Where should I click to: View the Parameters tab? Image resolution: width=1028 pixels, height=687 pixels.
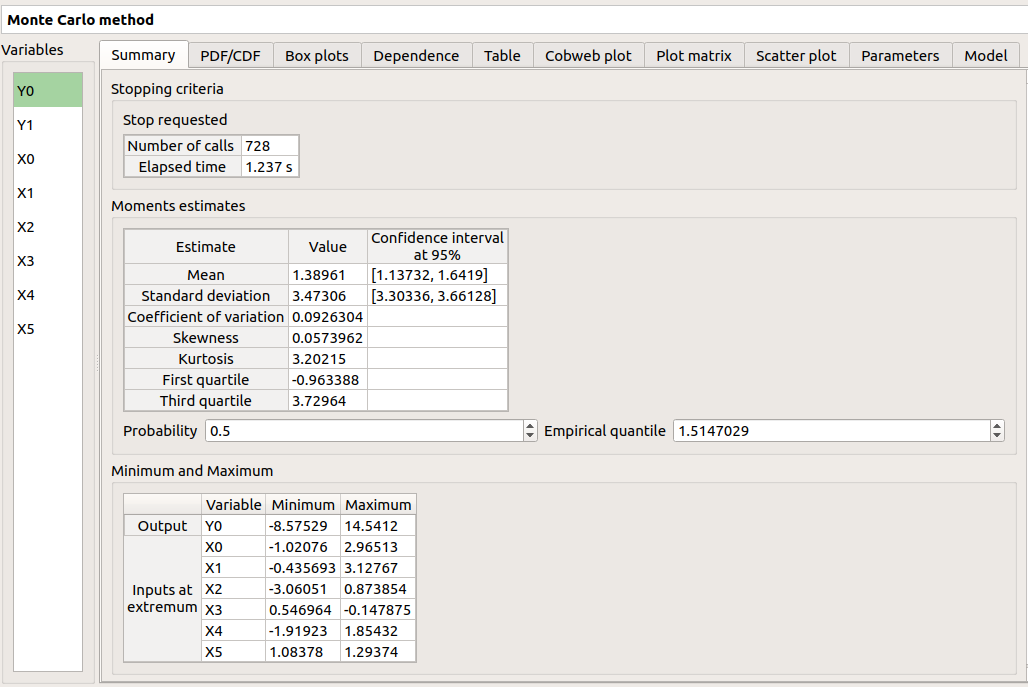pyautogui.click(x=900, y=56)
